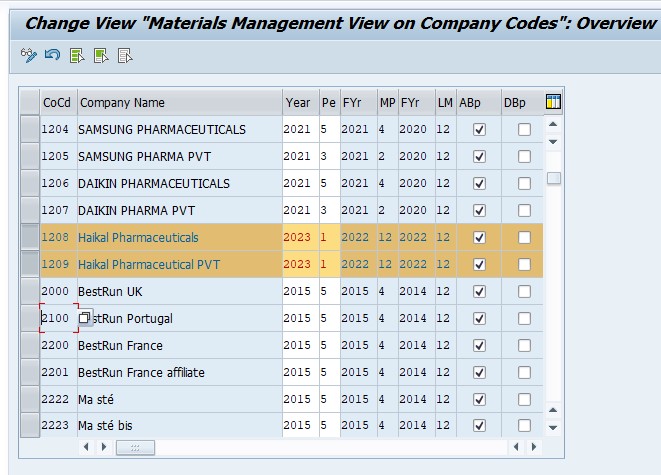
Task: Enable DBp checkbox for Ma sté
Action: tap(524, 399)
